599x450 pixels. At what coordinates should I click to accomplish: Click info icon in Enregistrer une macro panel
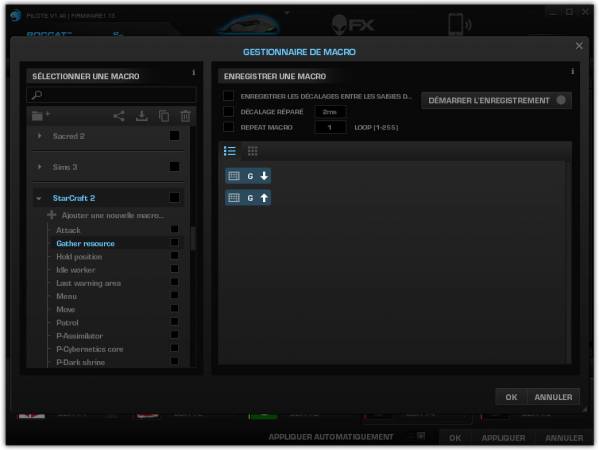point(572,71)
